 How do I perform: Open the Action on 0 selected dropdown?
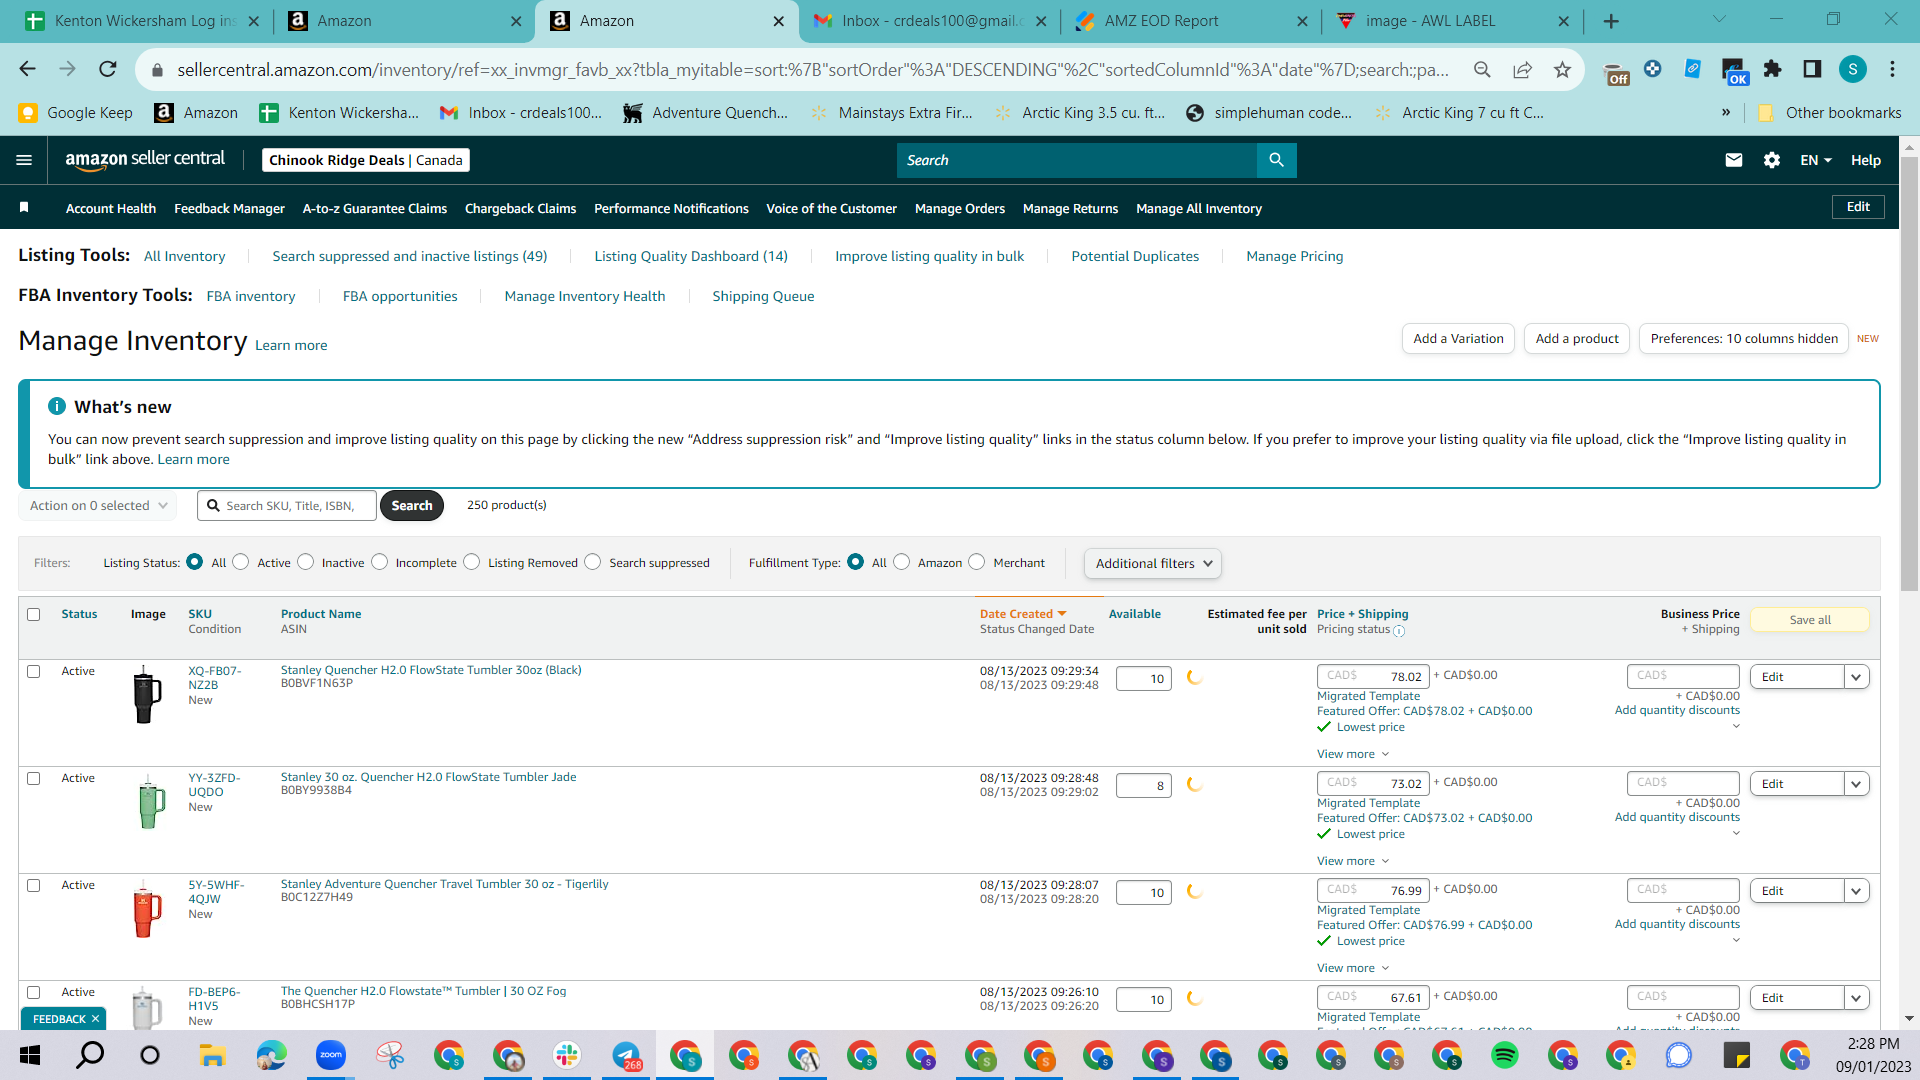(98, 505)
